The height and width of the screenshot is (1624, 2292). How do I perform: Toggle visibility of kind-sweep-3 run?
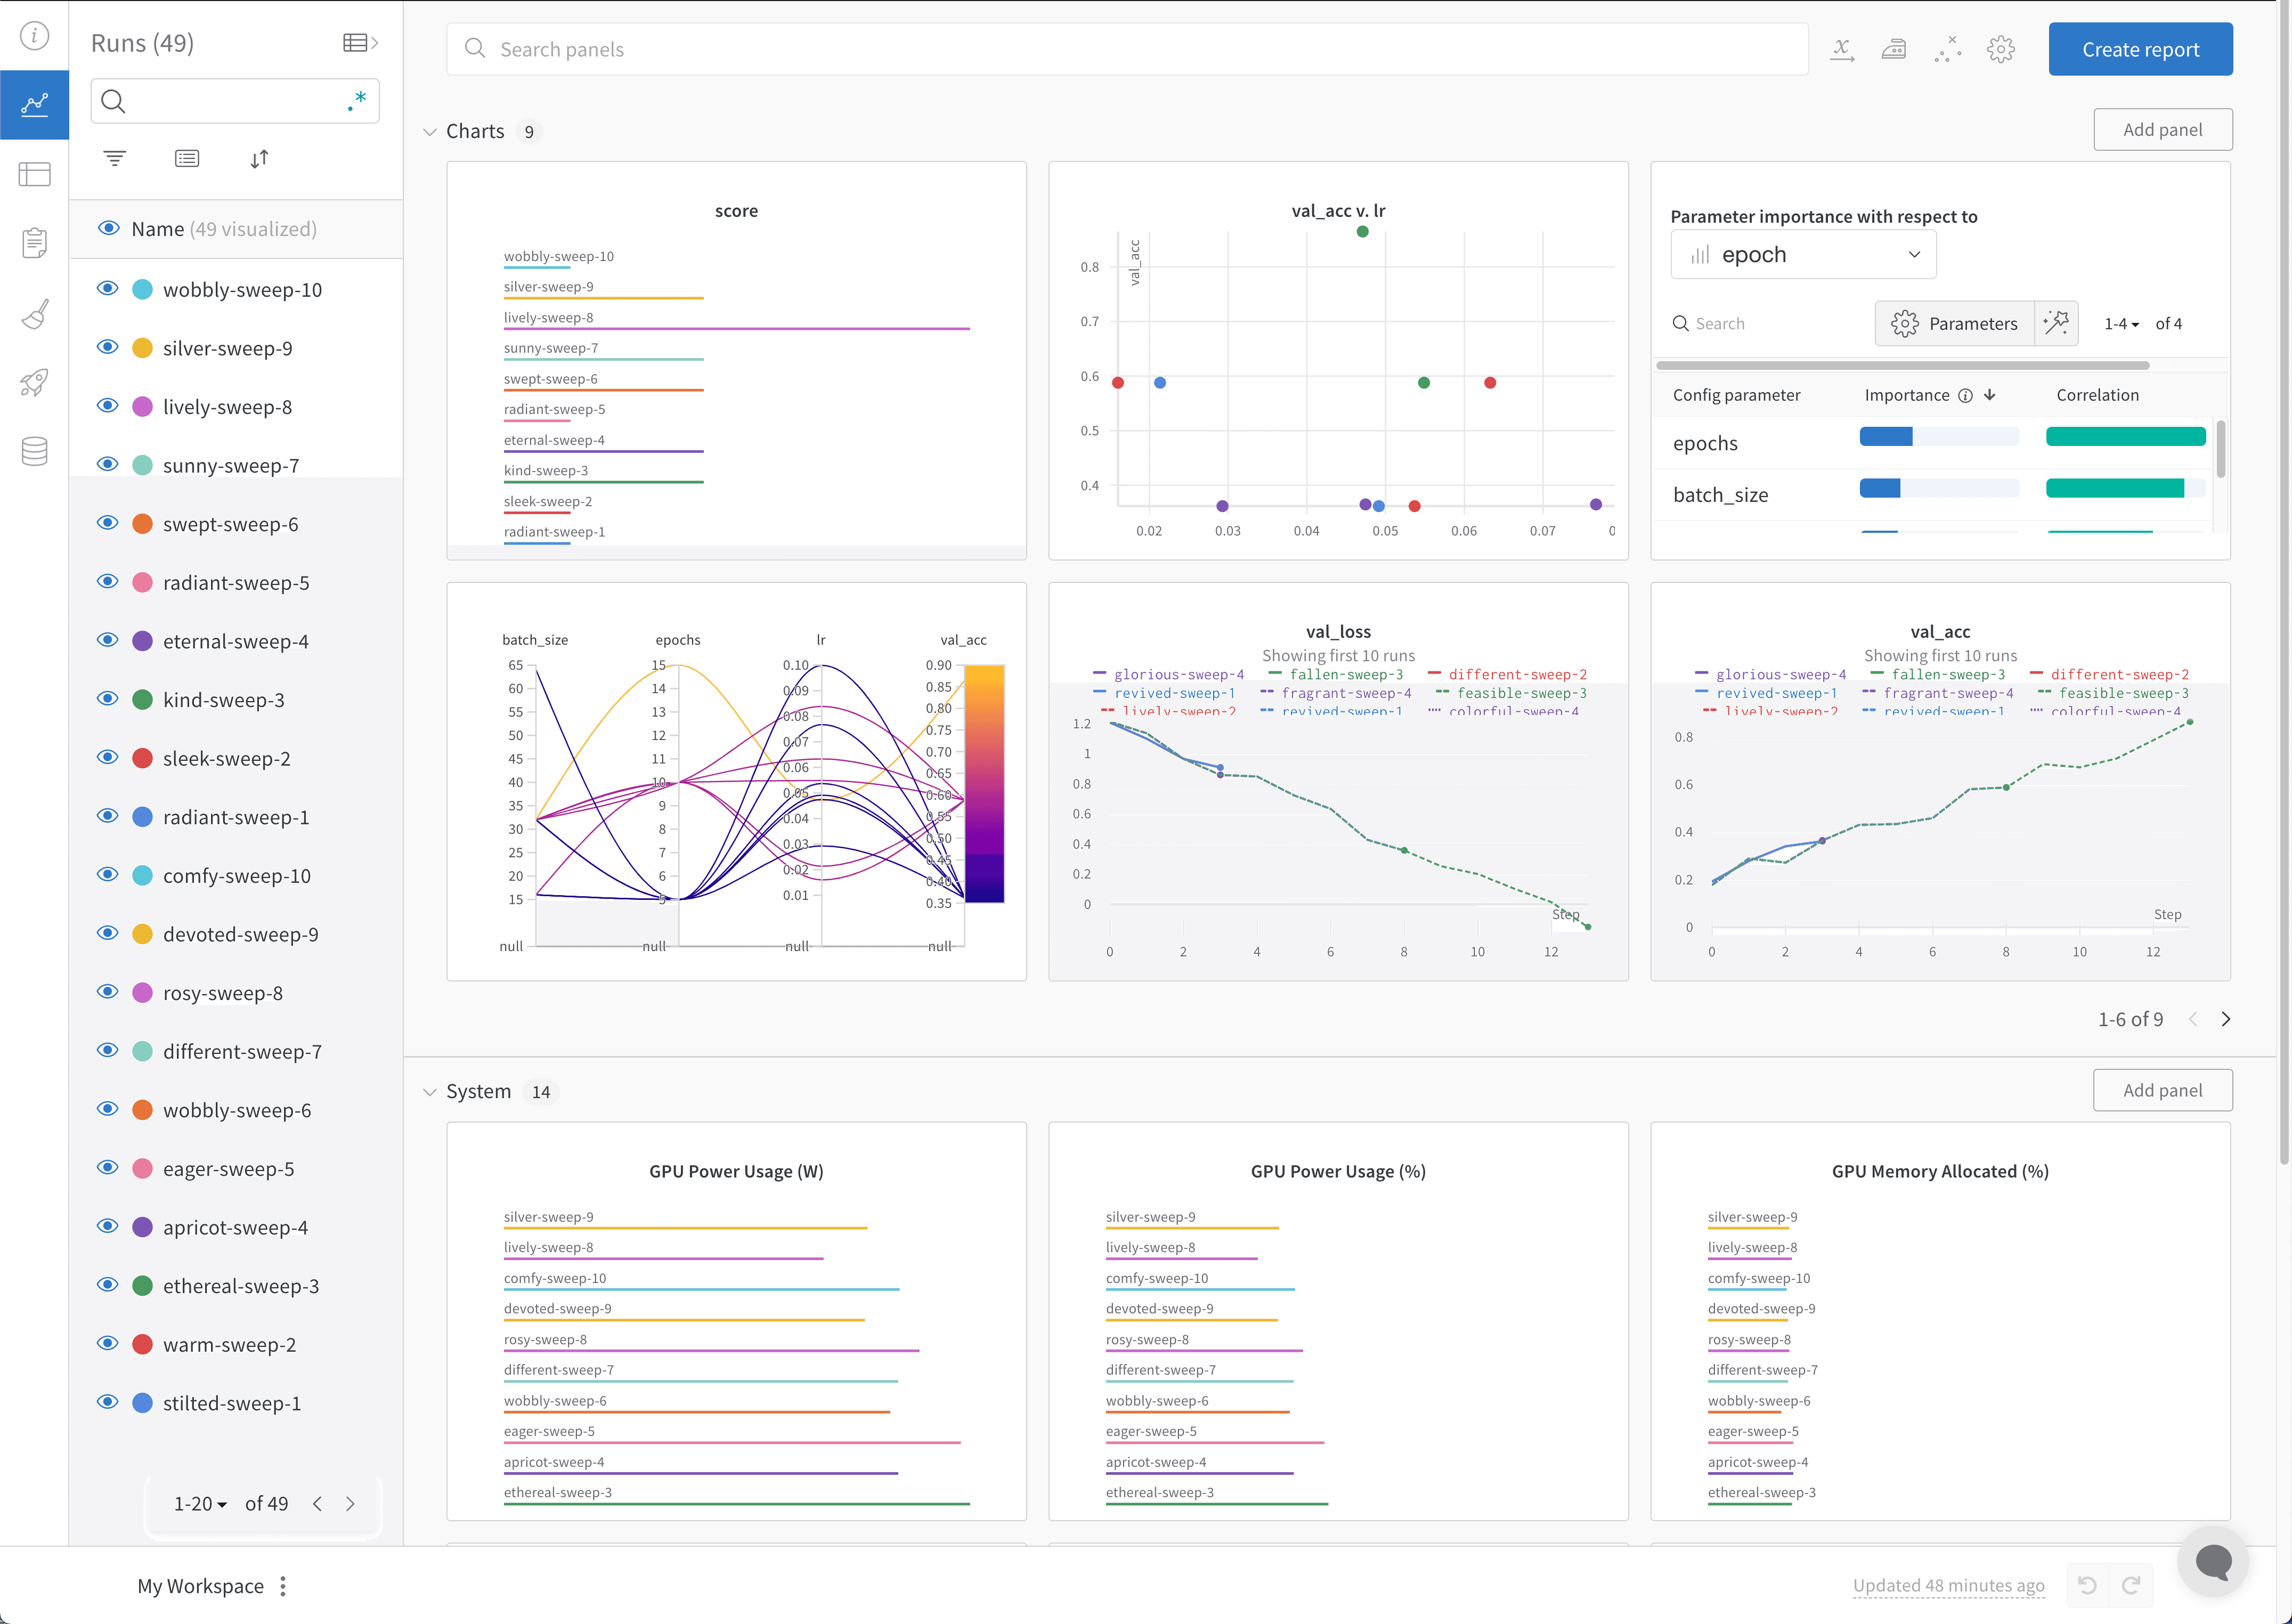108,698
